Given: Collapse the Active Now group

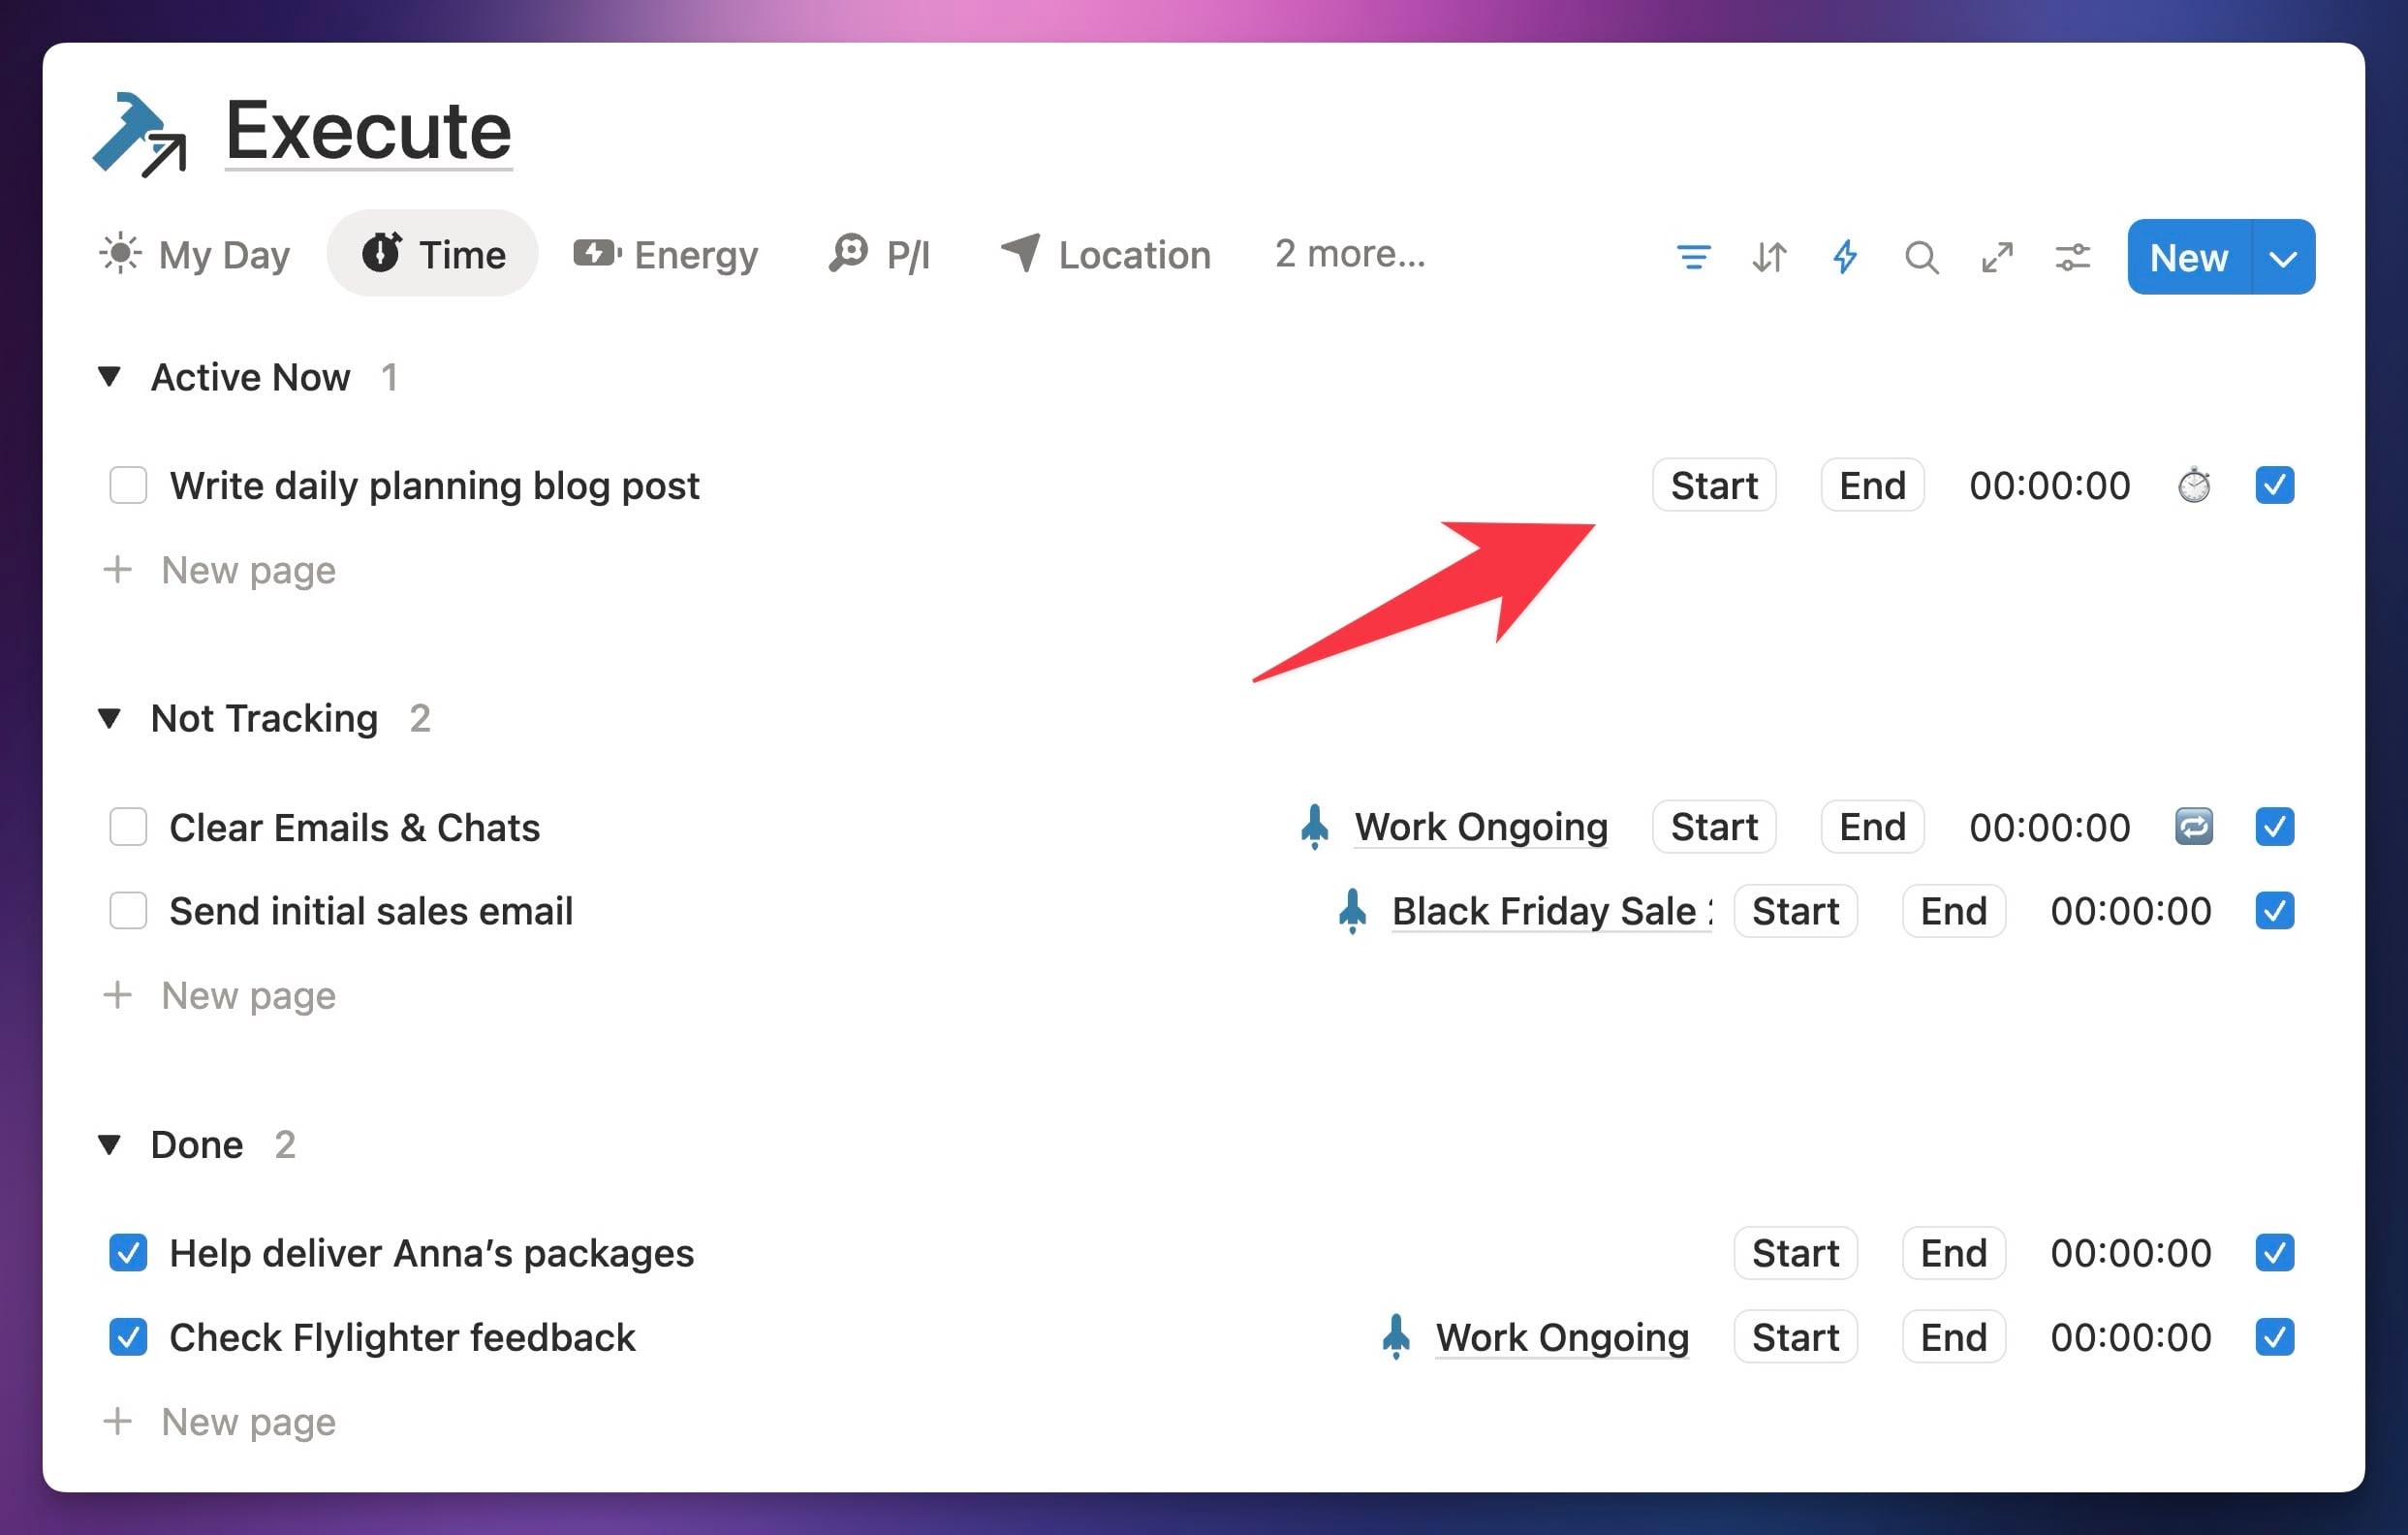Looking at the screenshot, I should pyautogui.click(x=110, y=377).
